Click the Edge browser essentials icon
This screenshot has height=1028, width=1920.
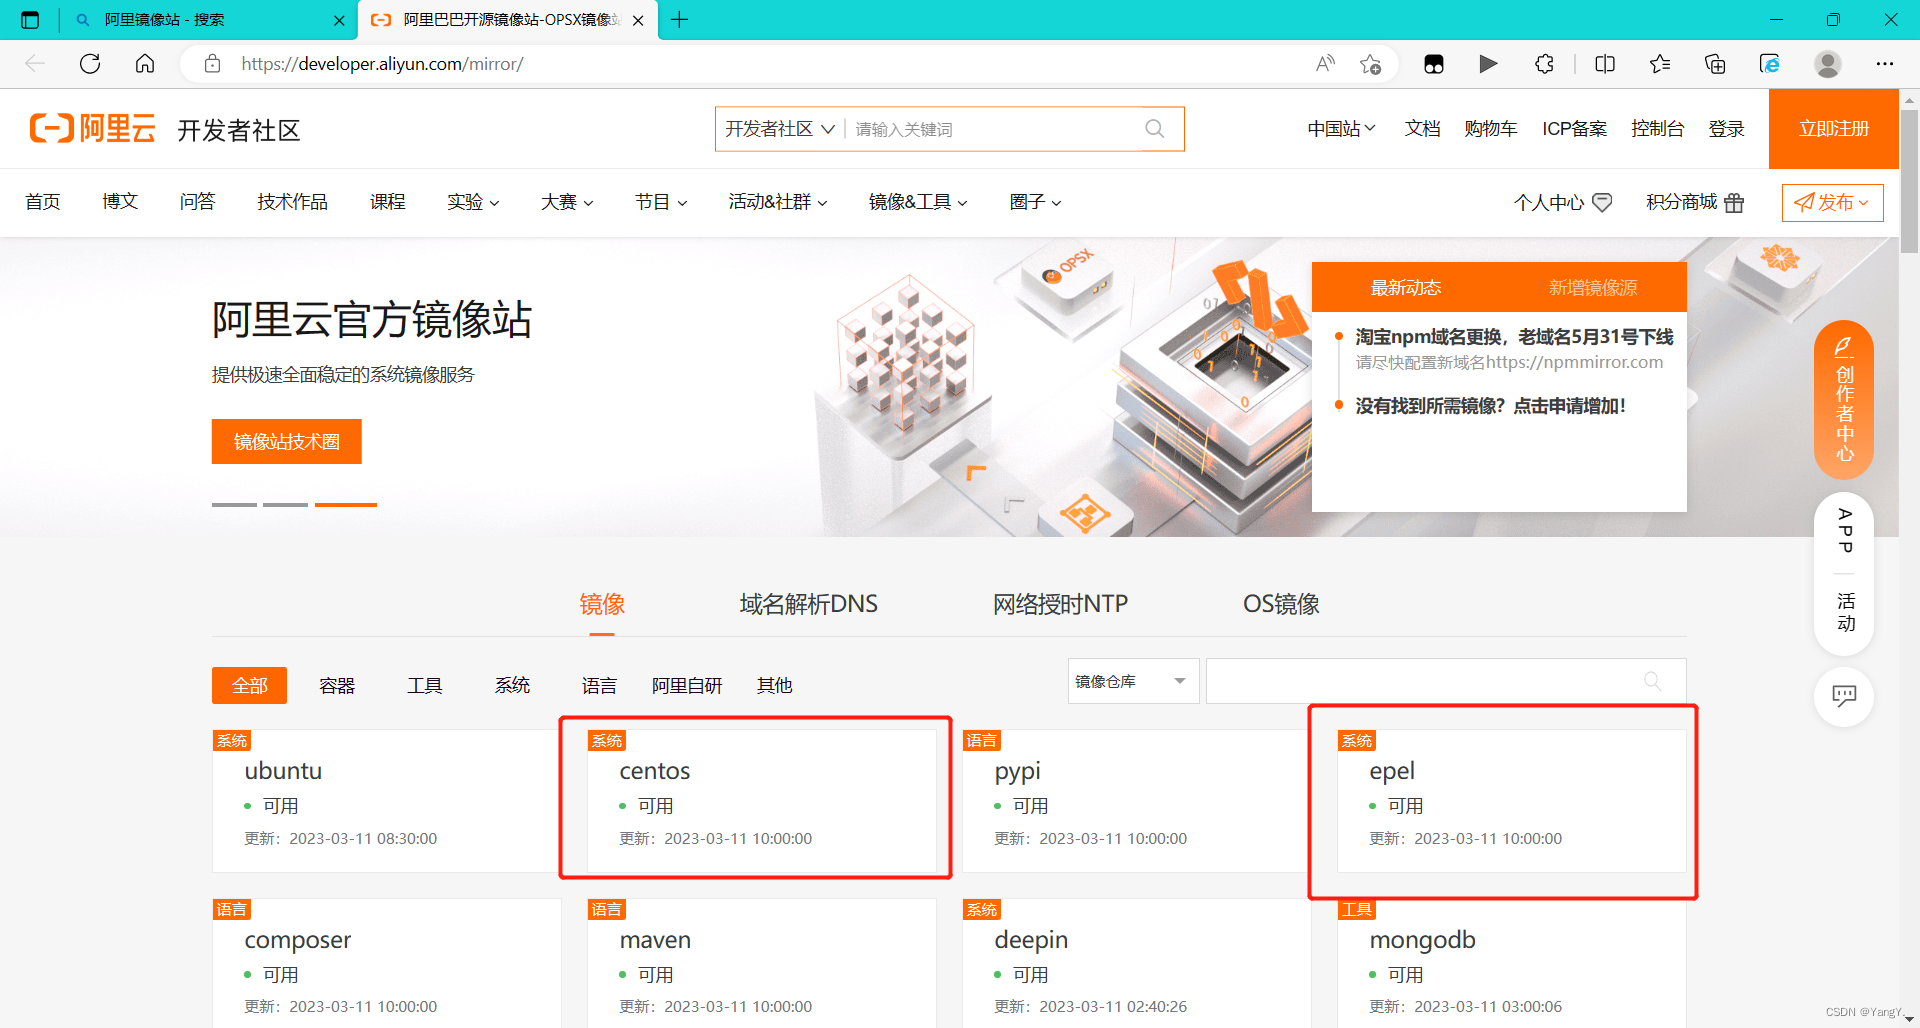click(x=1770, y=64)
